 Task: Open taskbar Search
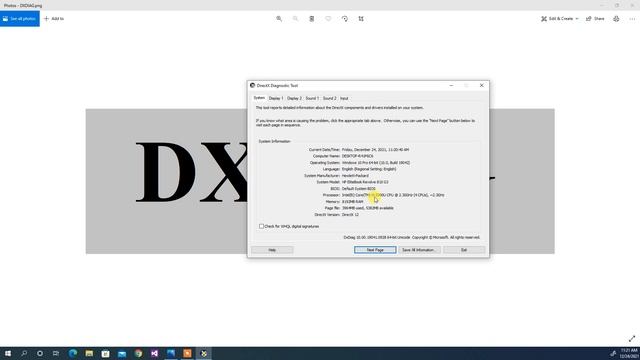(x=24, y=353)
